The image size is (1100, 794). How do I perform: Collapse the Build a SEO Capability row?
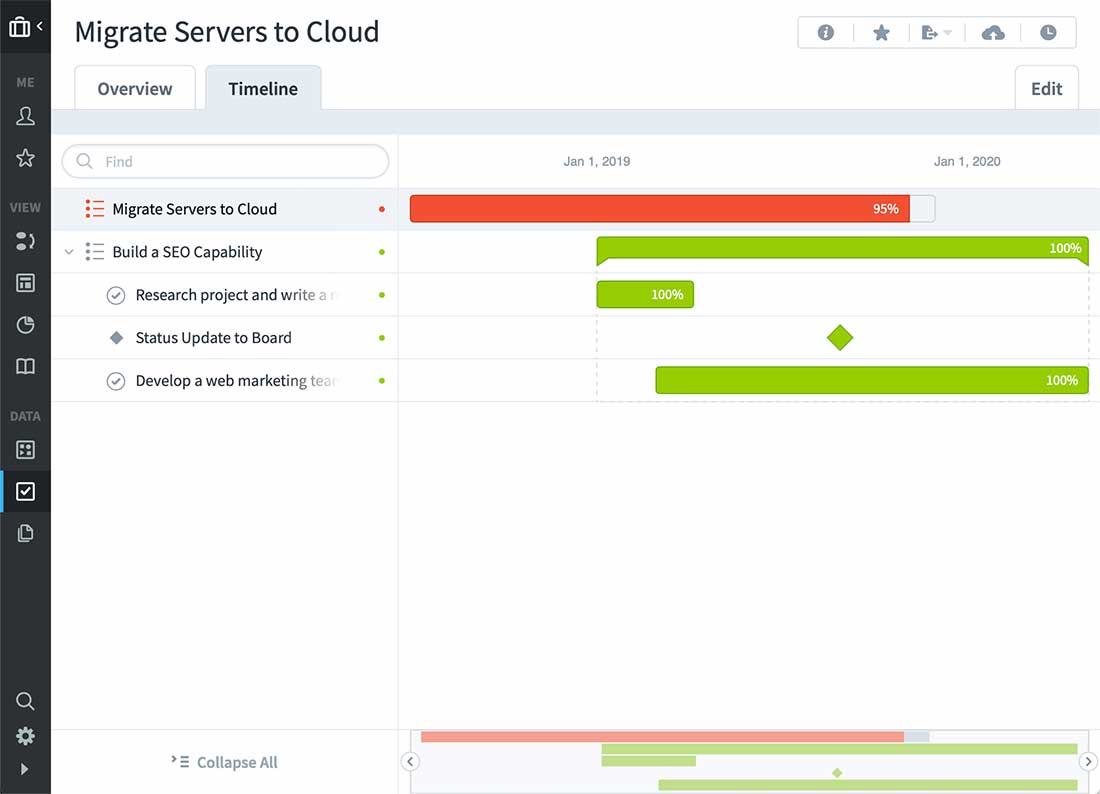(x=69, y=252)
